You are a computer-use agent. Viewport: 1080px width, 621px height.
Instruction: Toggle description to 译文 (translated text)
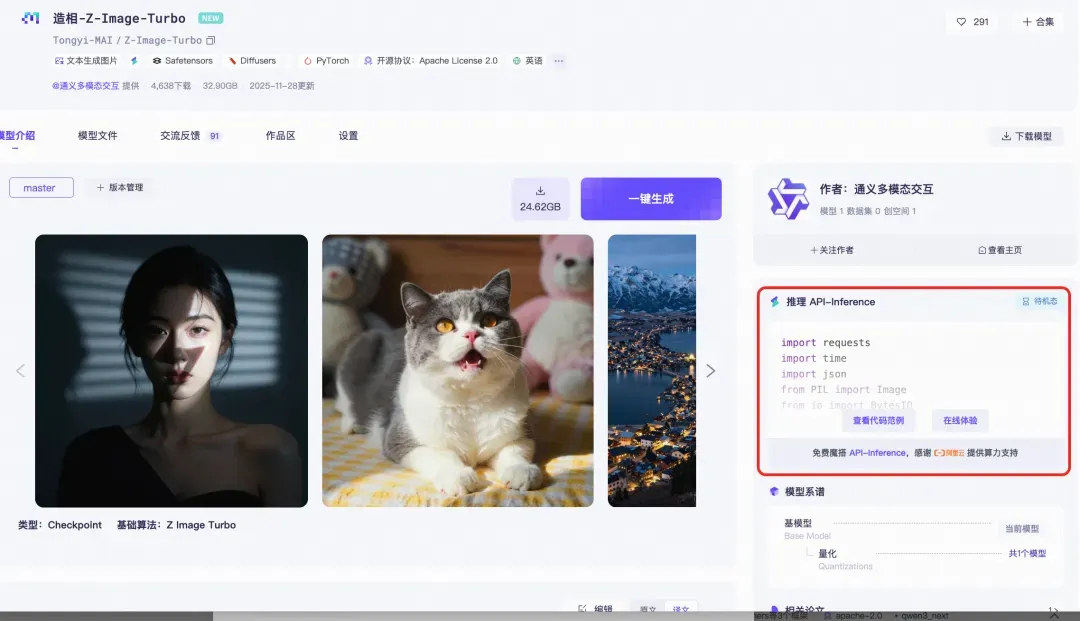(681, 609)
